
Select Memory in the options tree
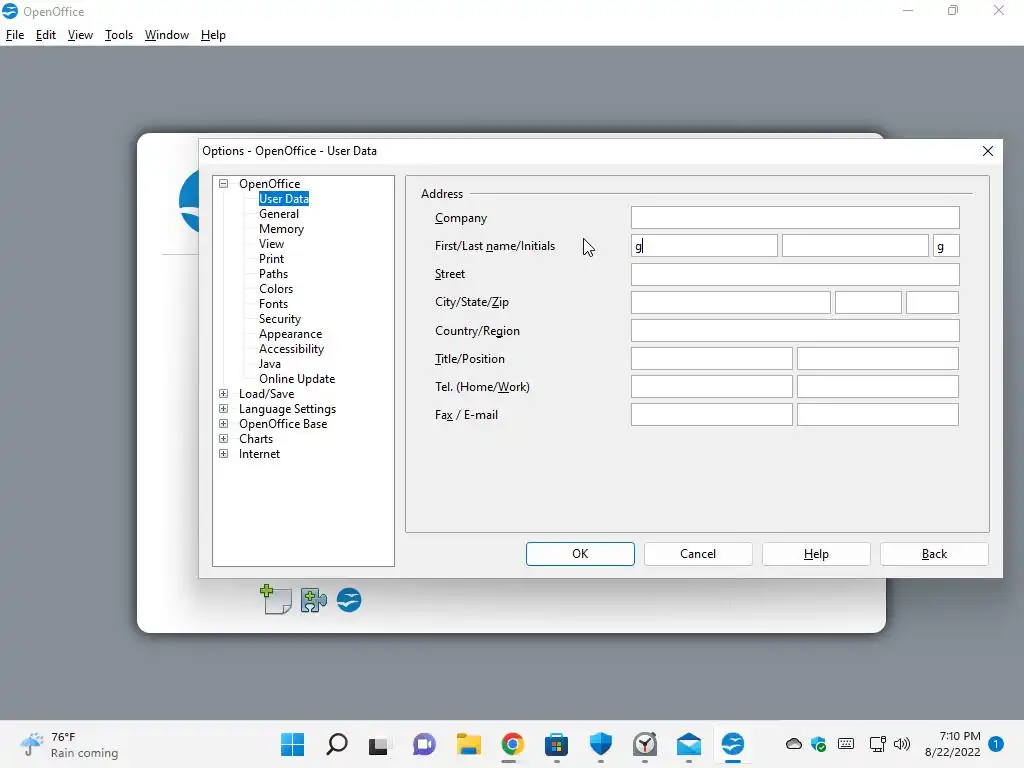[x=281, y=229]
